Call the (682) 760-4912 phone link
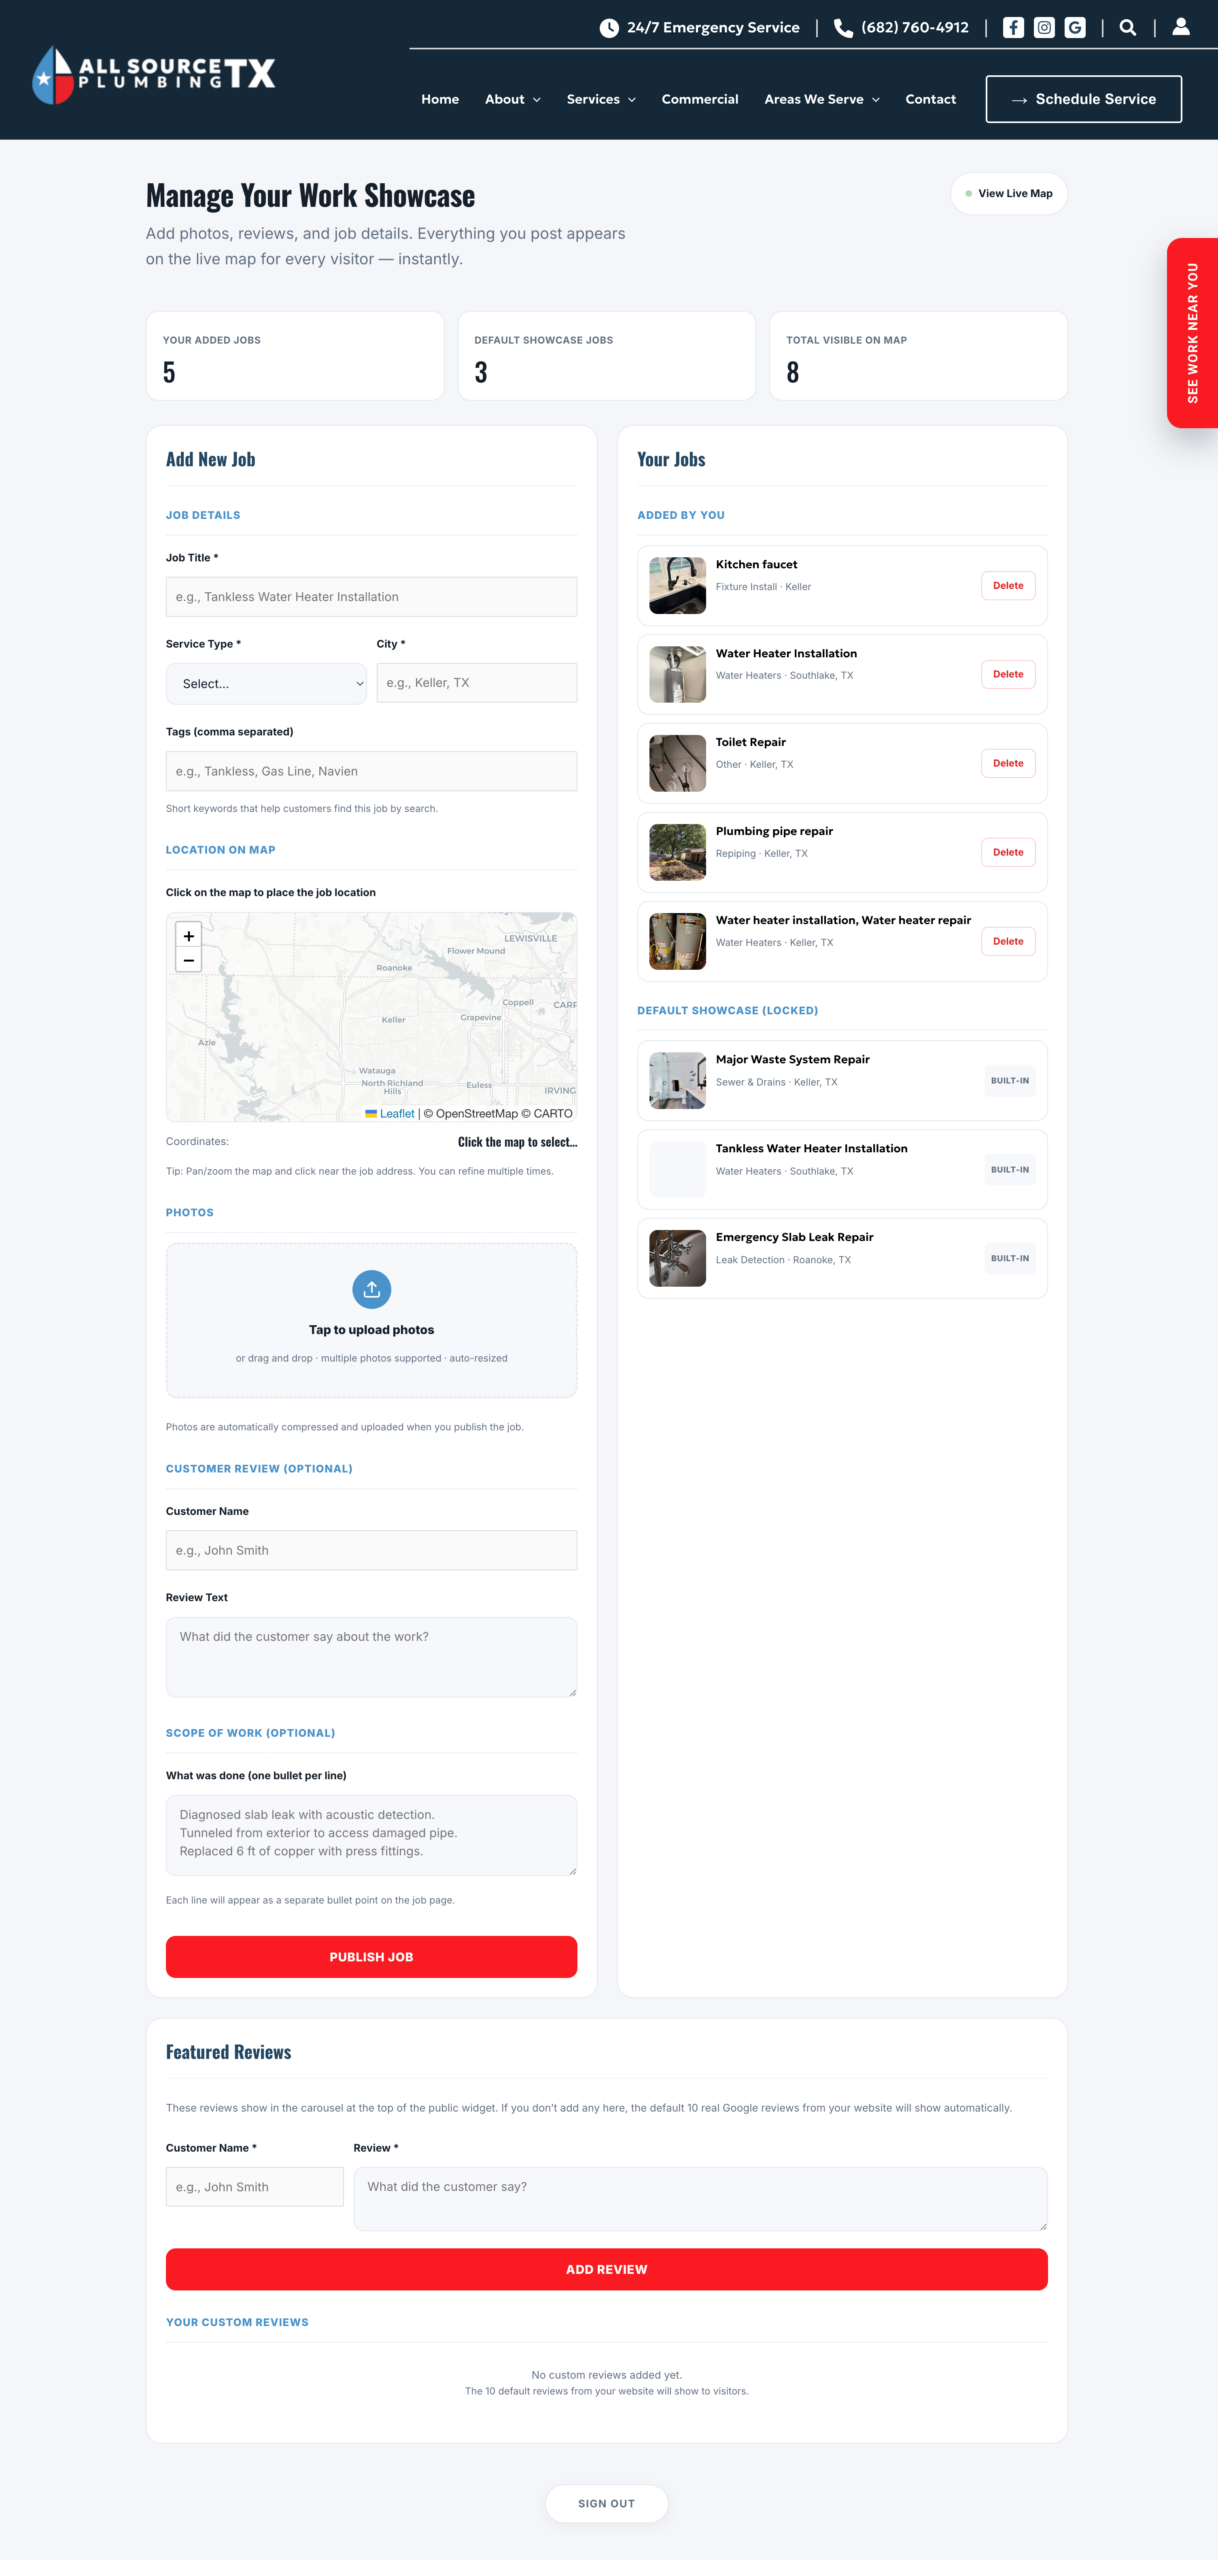Image resolution: width=1218 pixels, height=2560 pixels. (915, 28)
